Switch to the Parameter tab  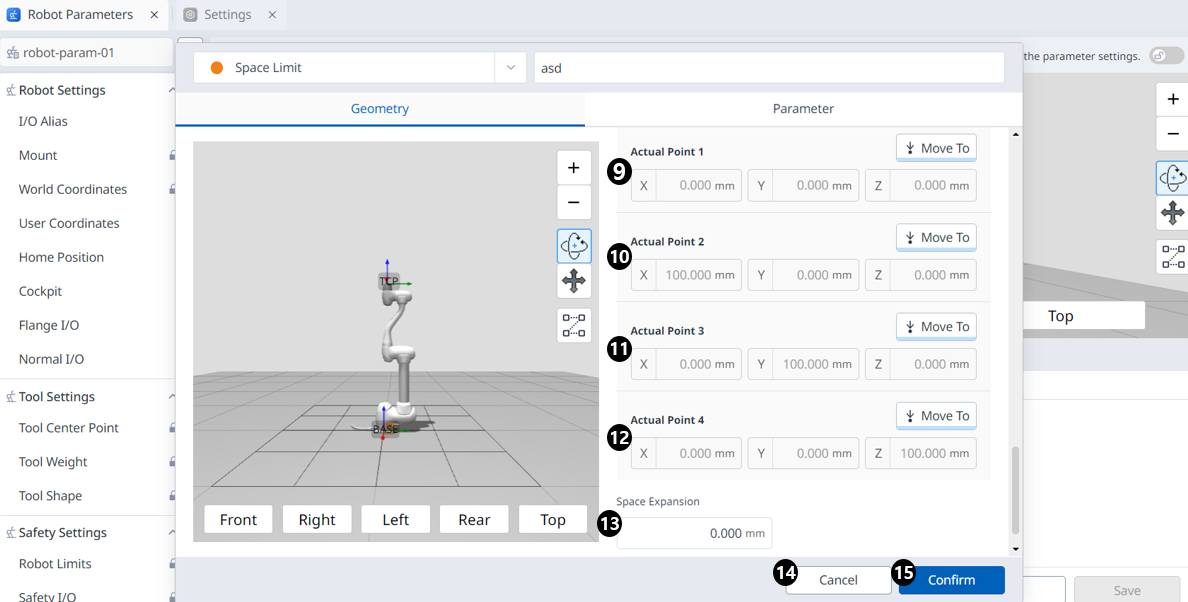click(x=803, y=109)
